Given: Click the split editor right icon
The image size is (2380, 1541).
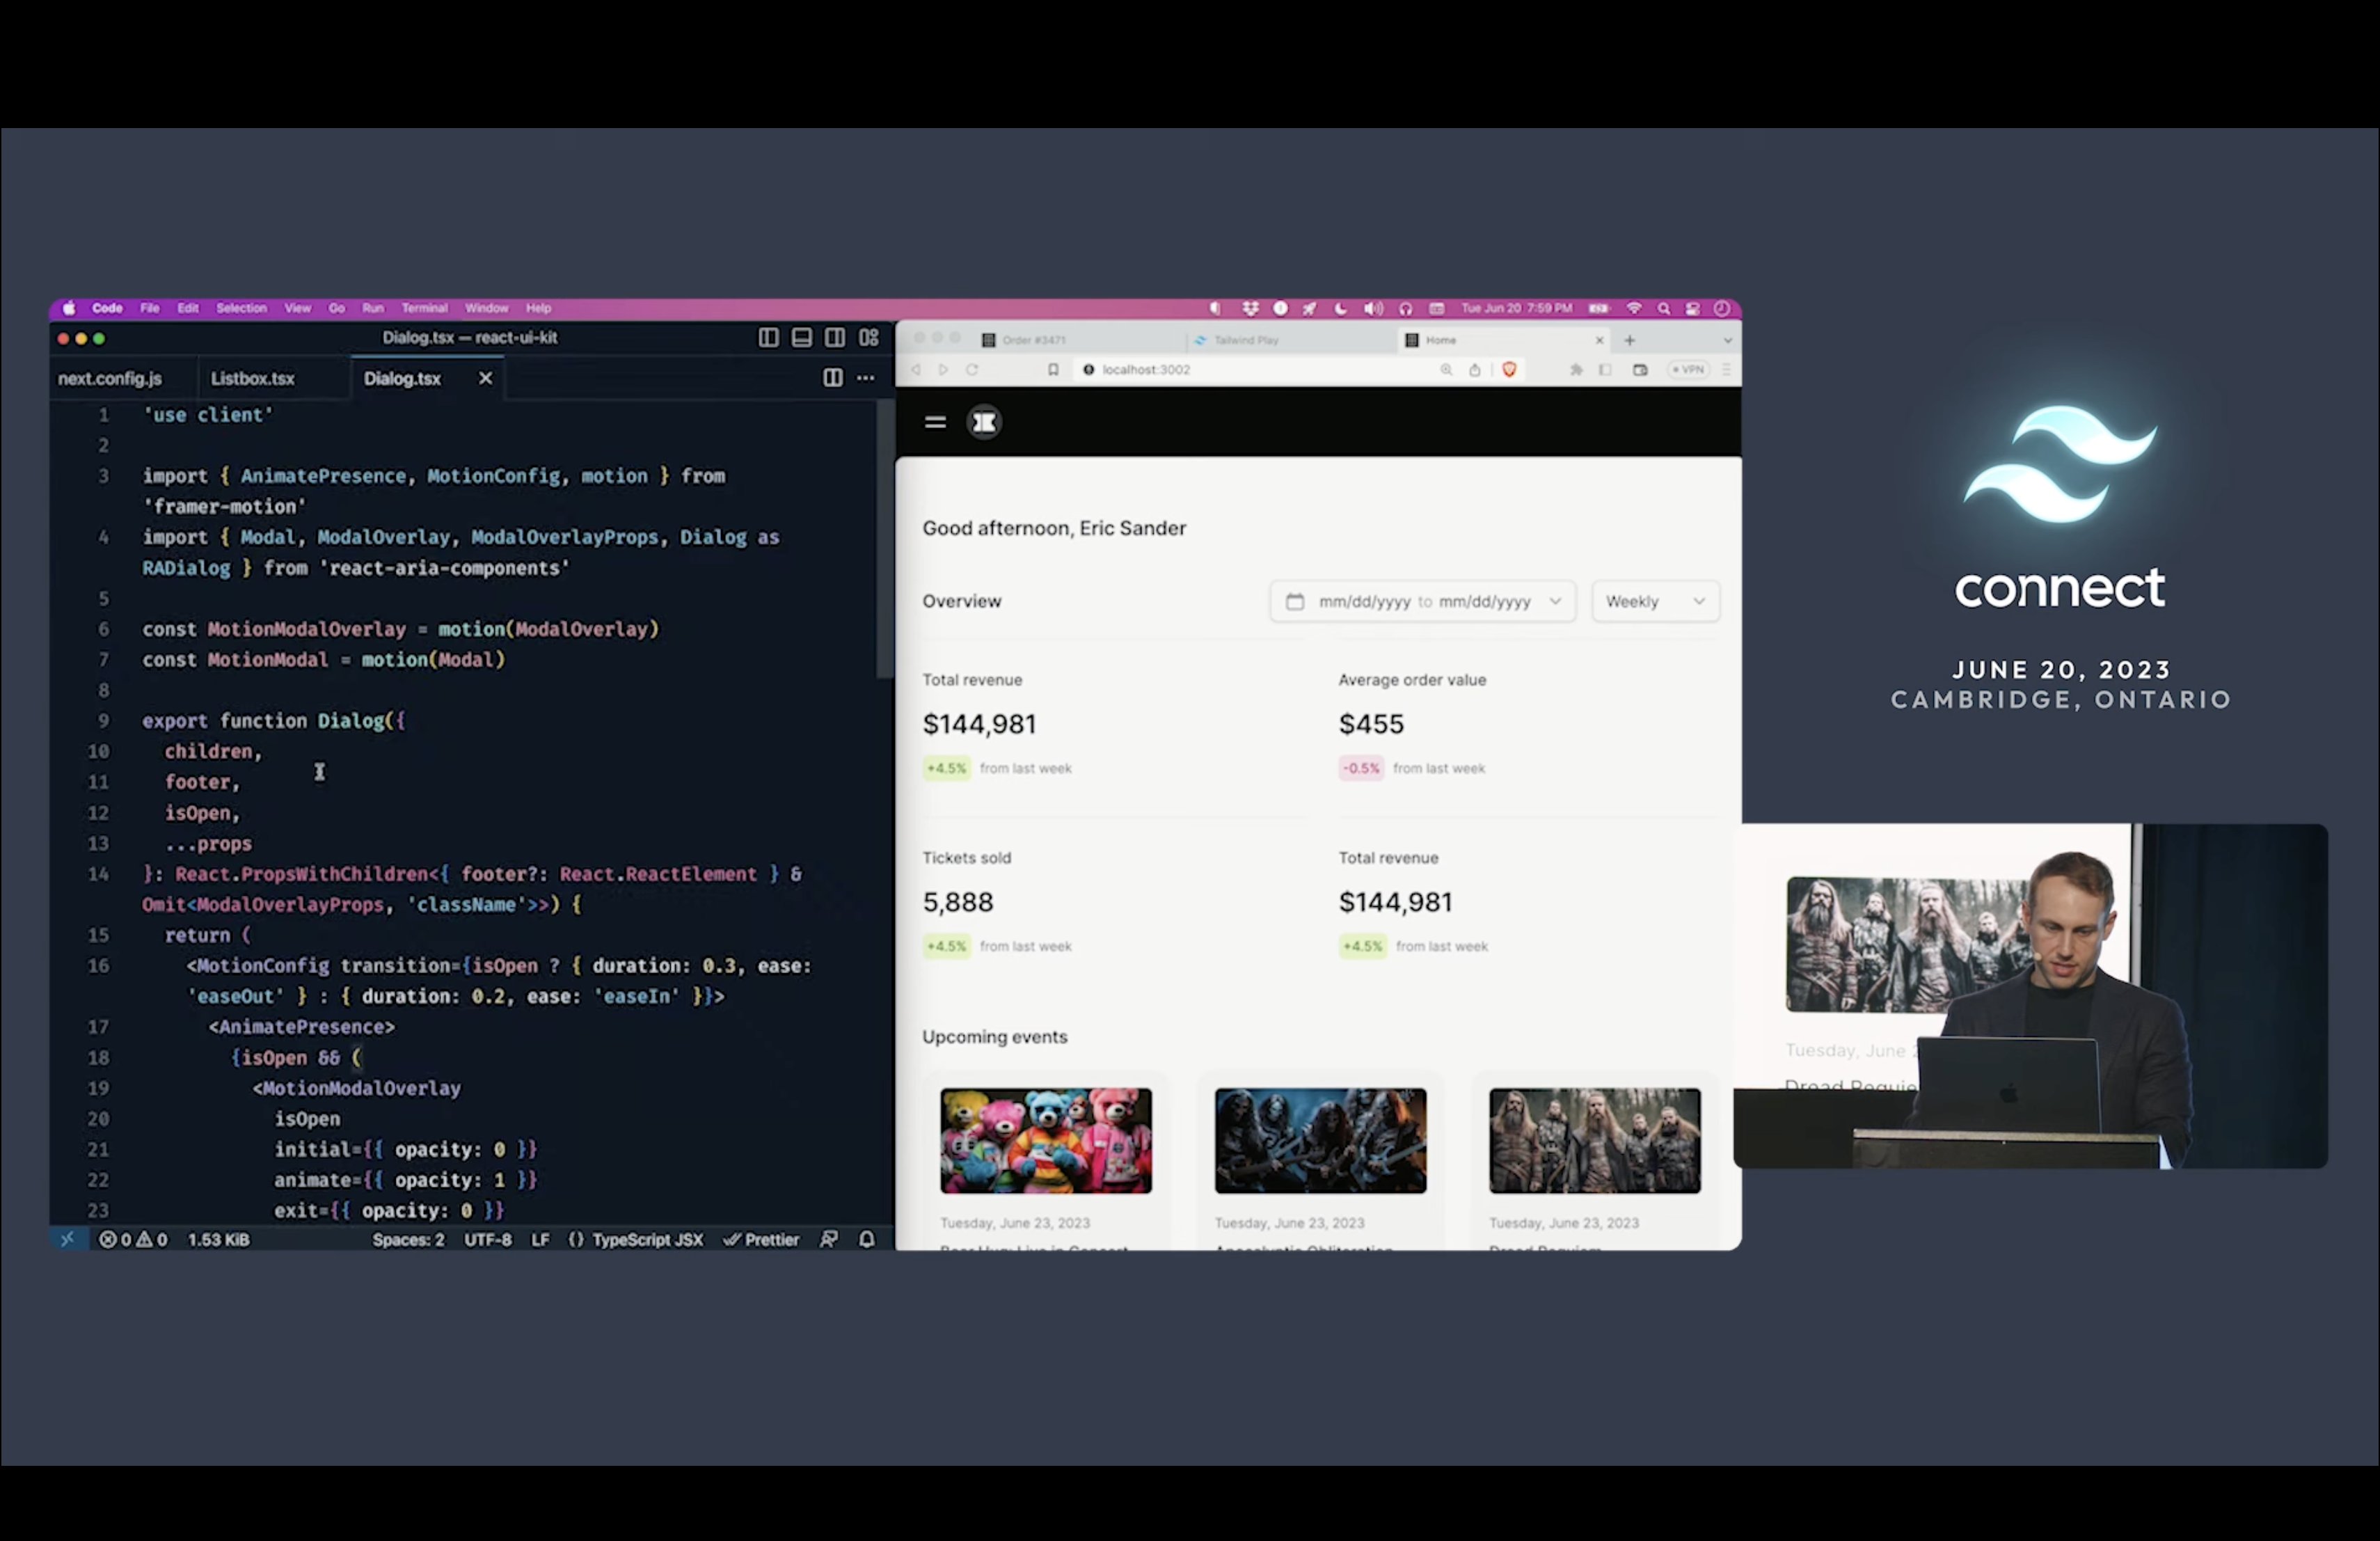Looking at the screenshot, I should 832,378.
